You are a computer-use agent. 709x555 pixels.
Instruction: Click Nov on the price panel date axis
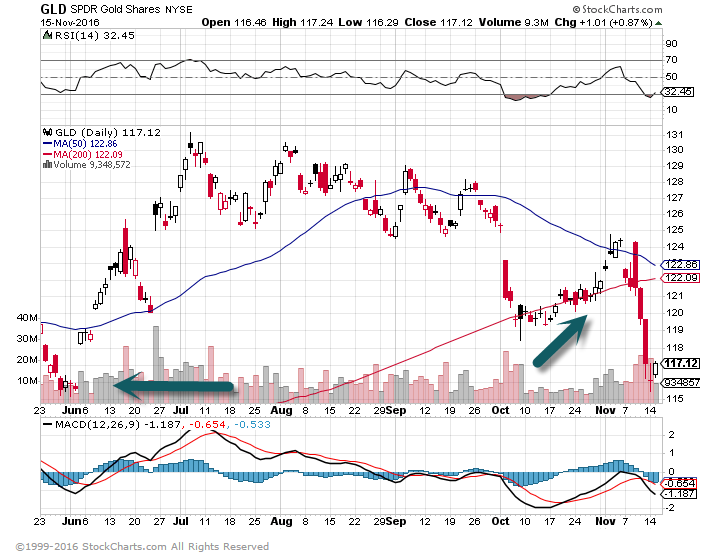coord(605,410)
